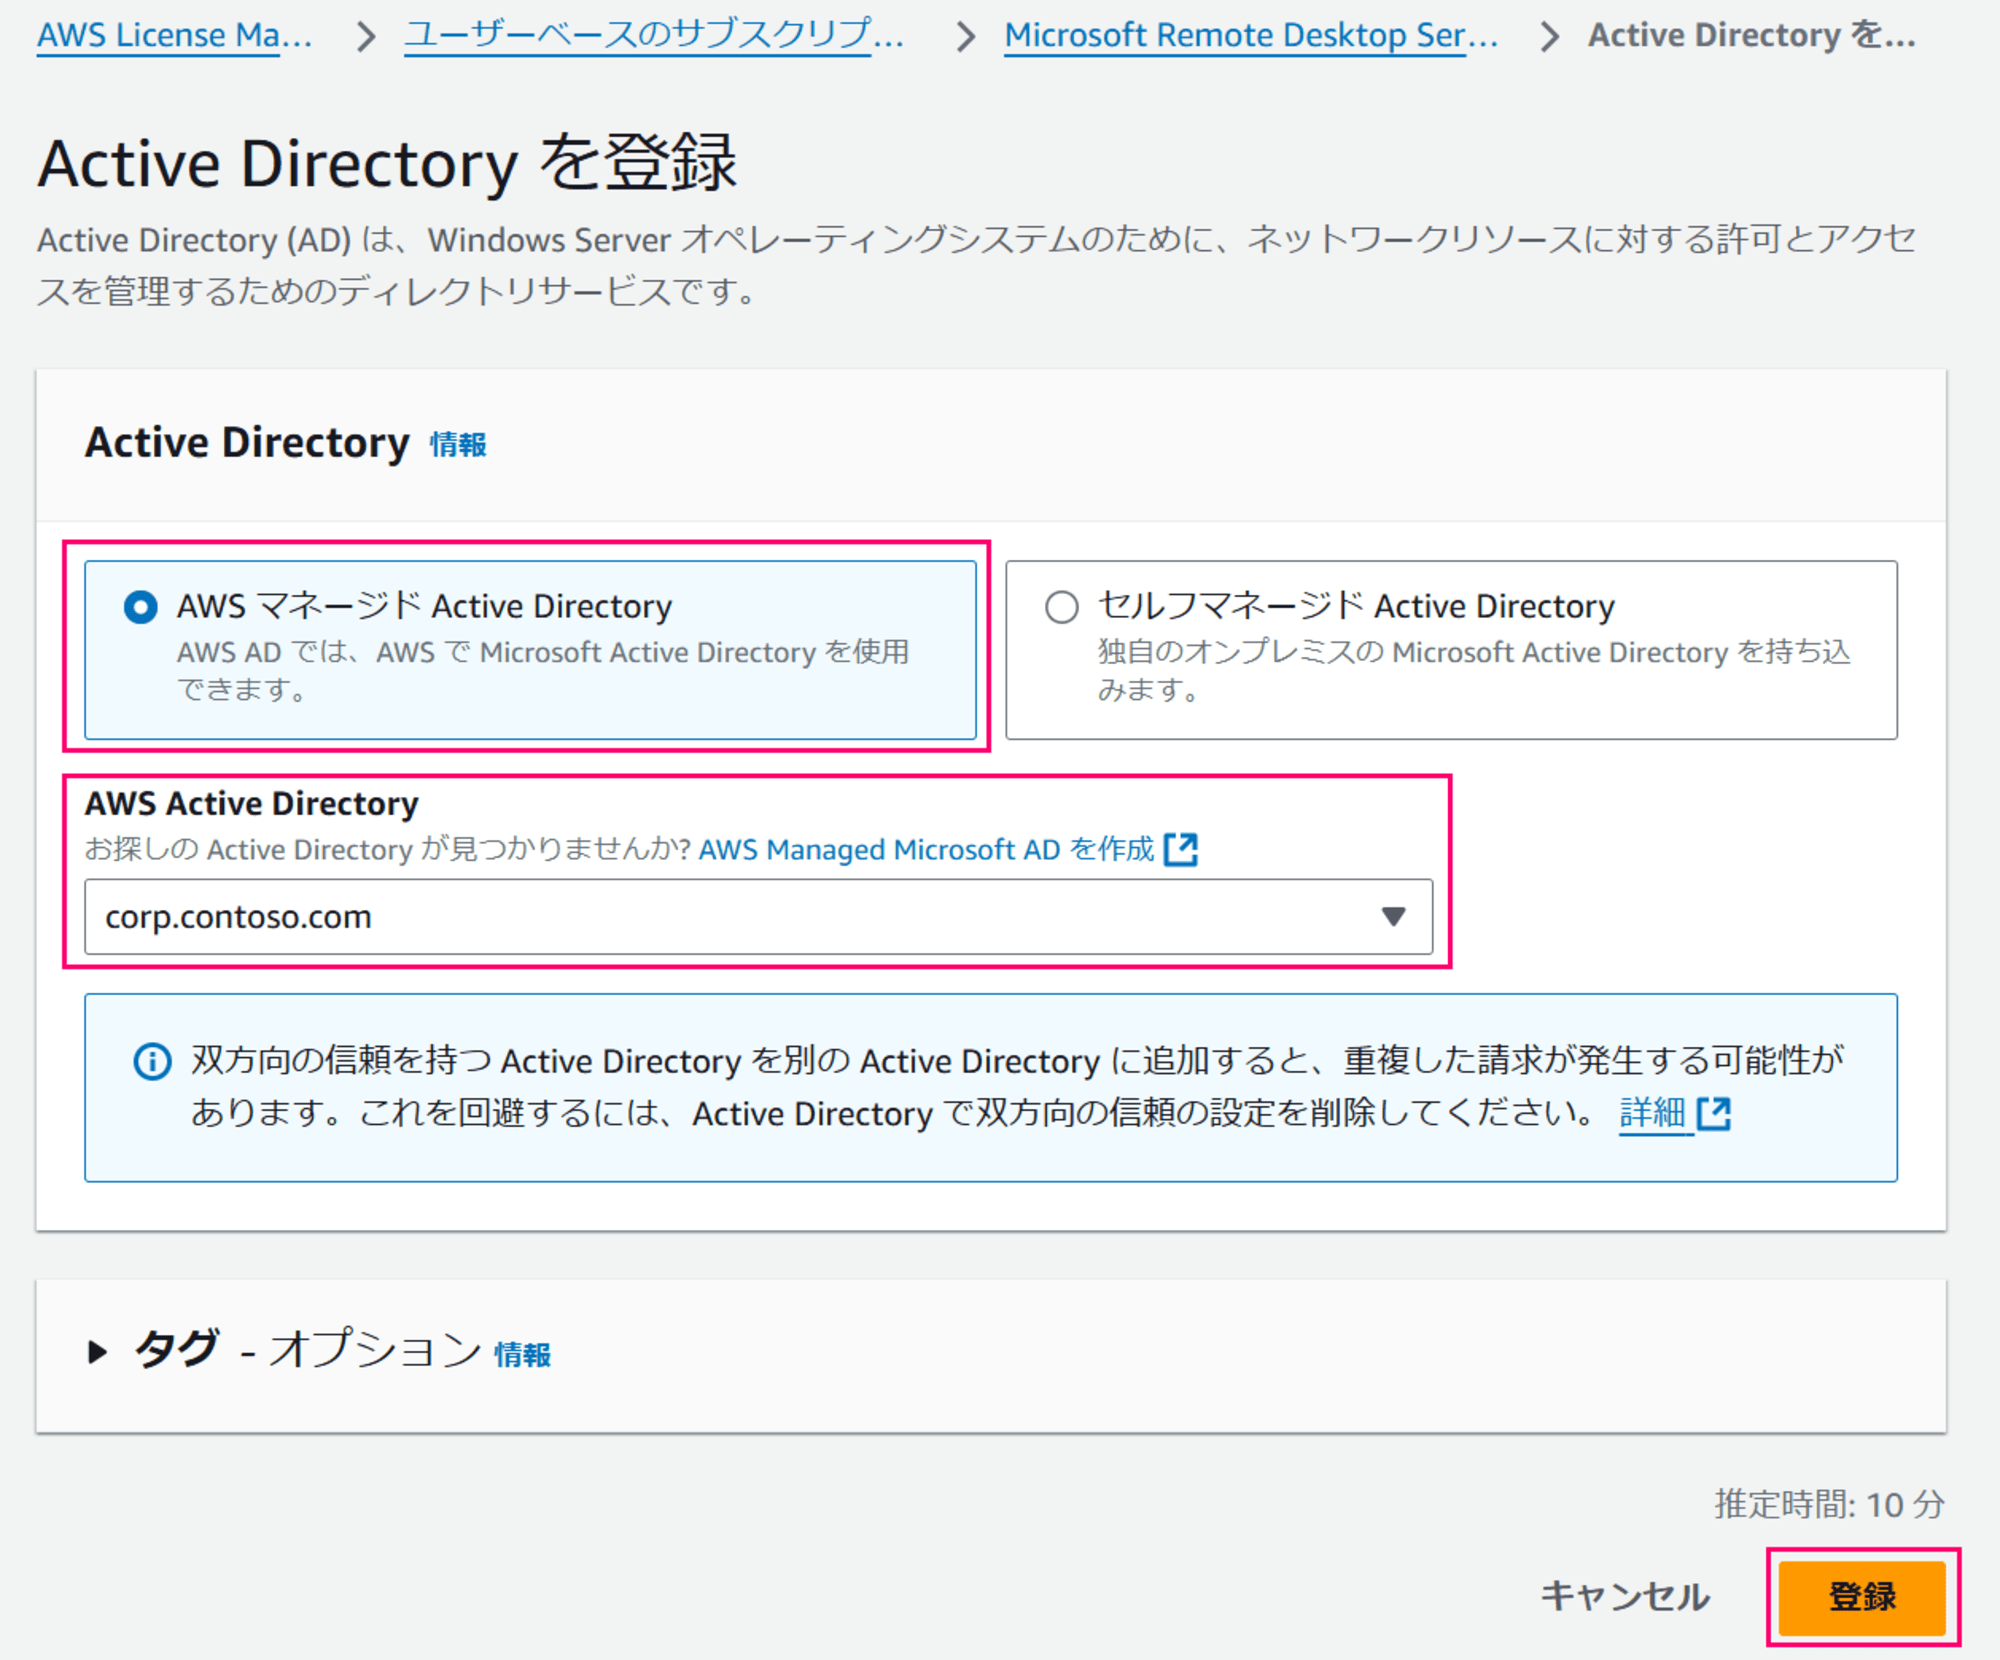Click 詳細 link in info alert
This screenshot has height=1660, width=2000.
tap(1652, 1112)
